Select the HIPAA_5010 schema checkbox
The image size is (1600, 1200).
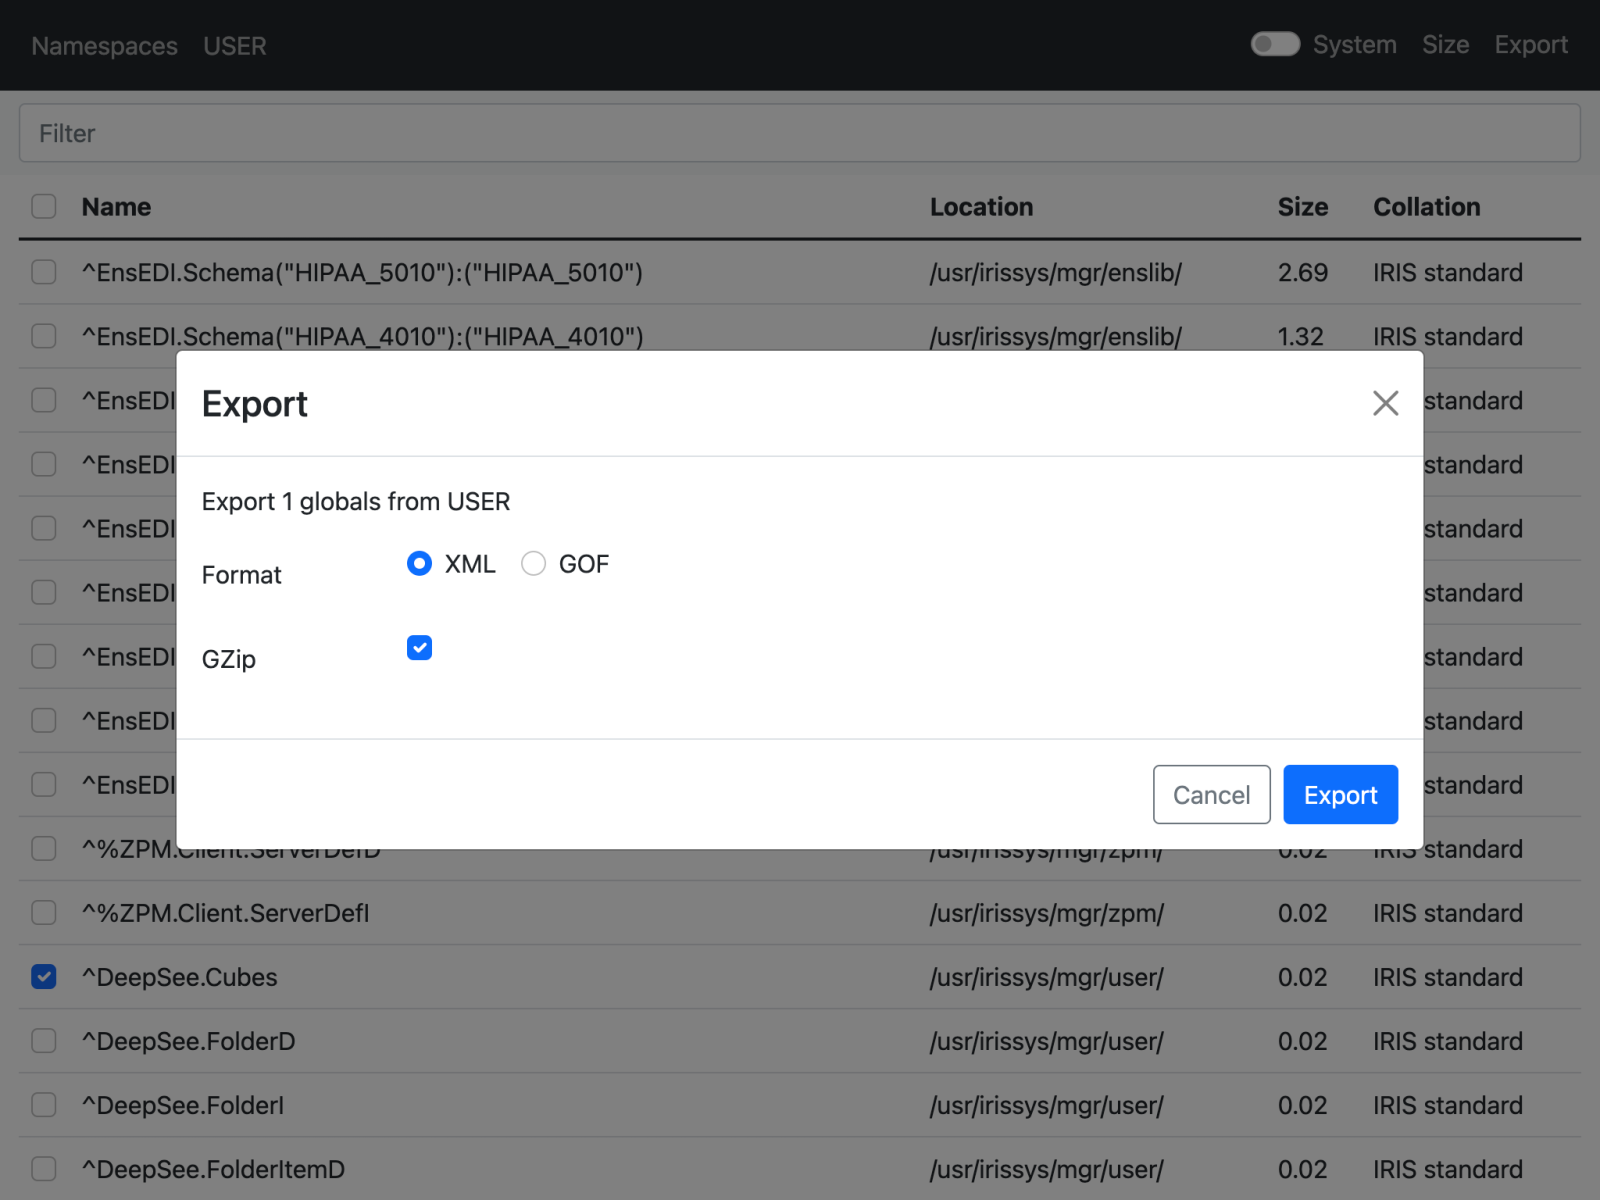44,273
